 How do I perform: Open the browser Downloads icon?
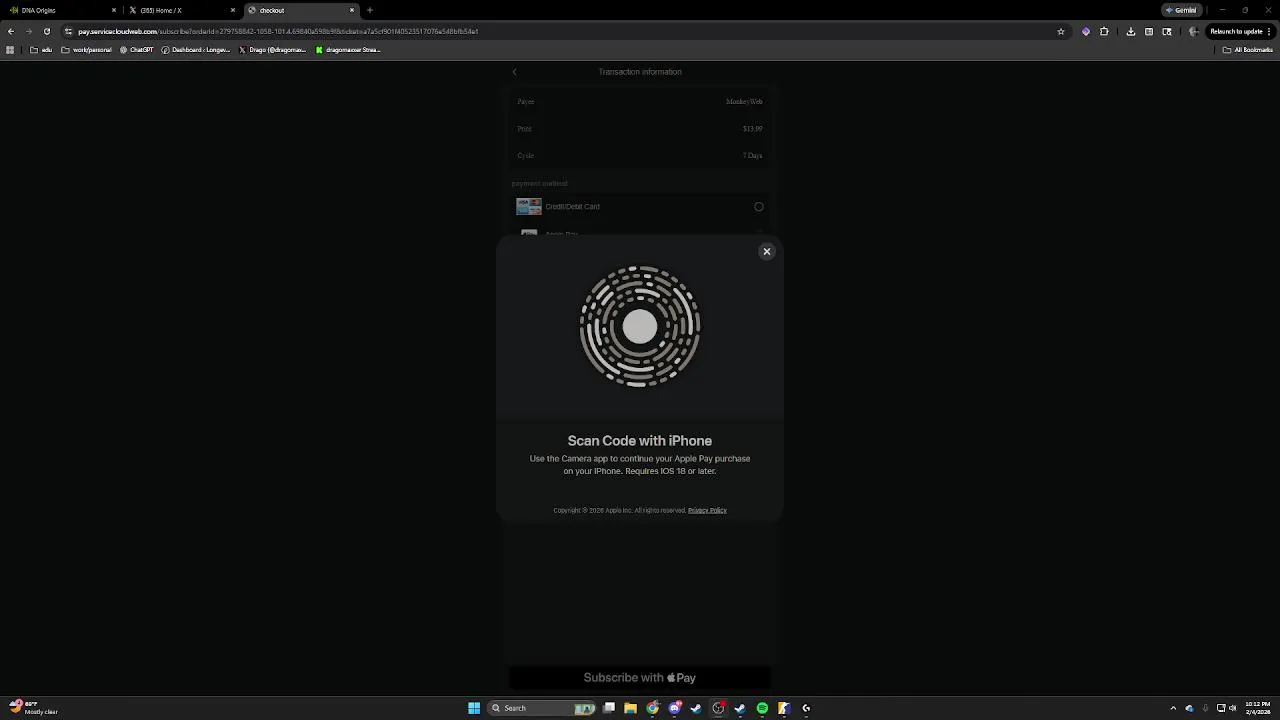pos(1131,31)
